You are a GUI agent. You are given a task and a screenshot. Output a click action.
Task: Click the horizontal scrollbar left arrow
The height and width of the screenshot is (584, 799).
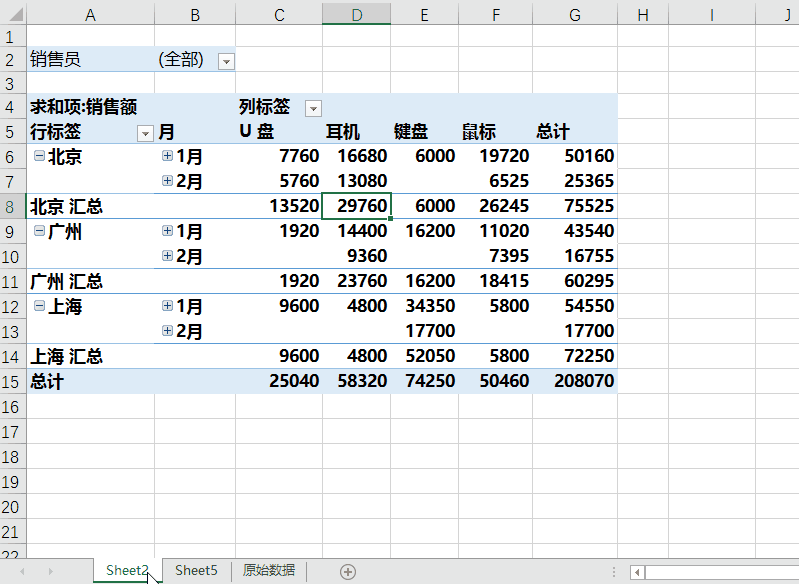pyautogui.click(x=637, y=572)
